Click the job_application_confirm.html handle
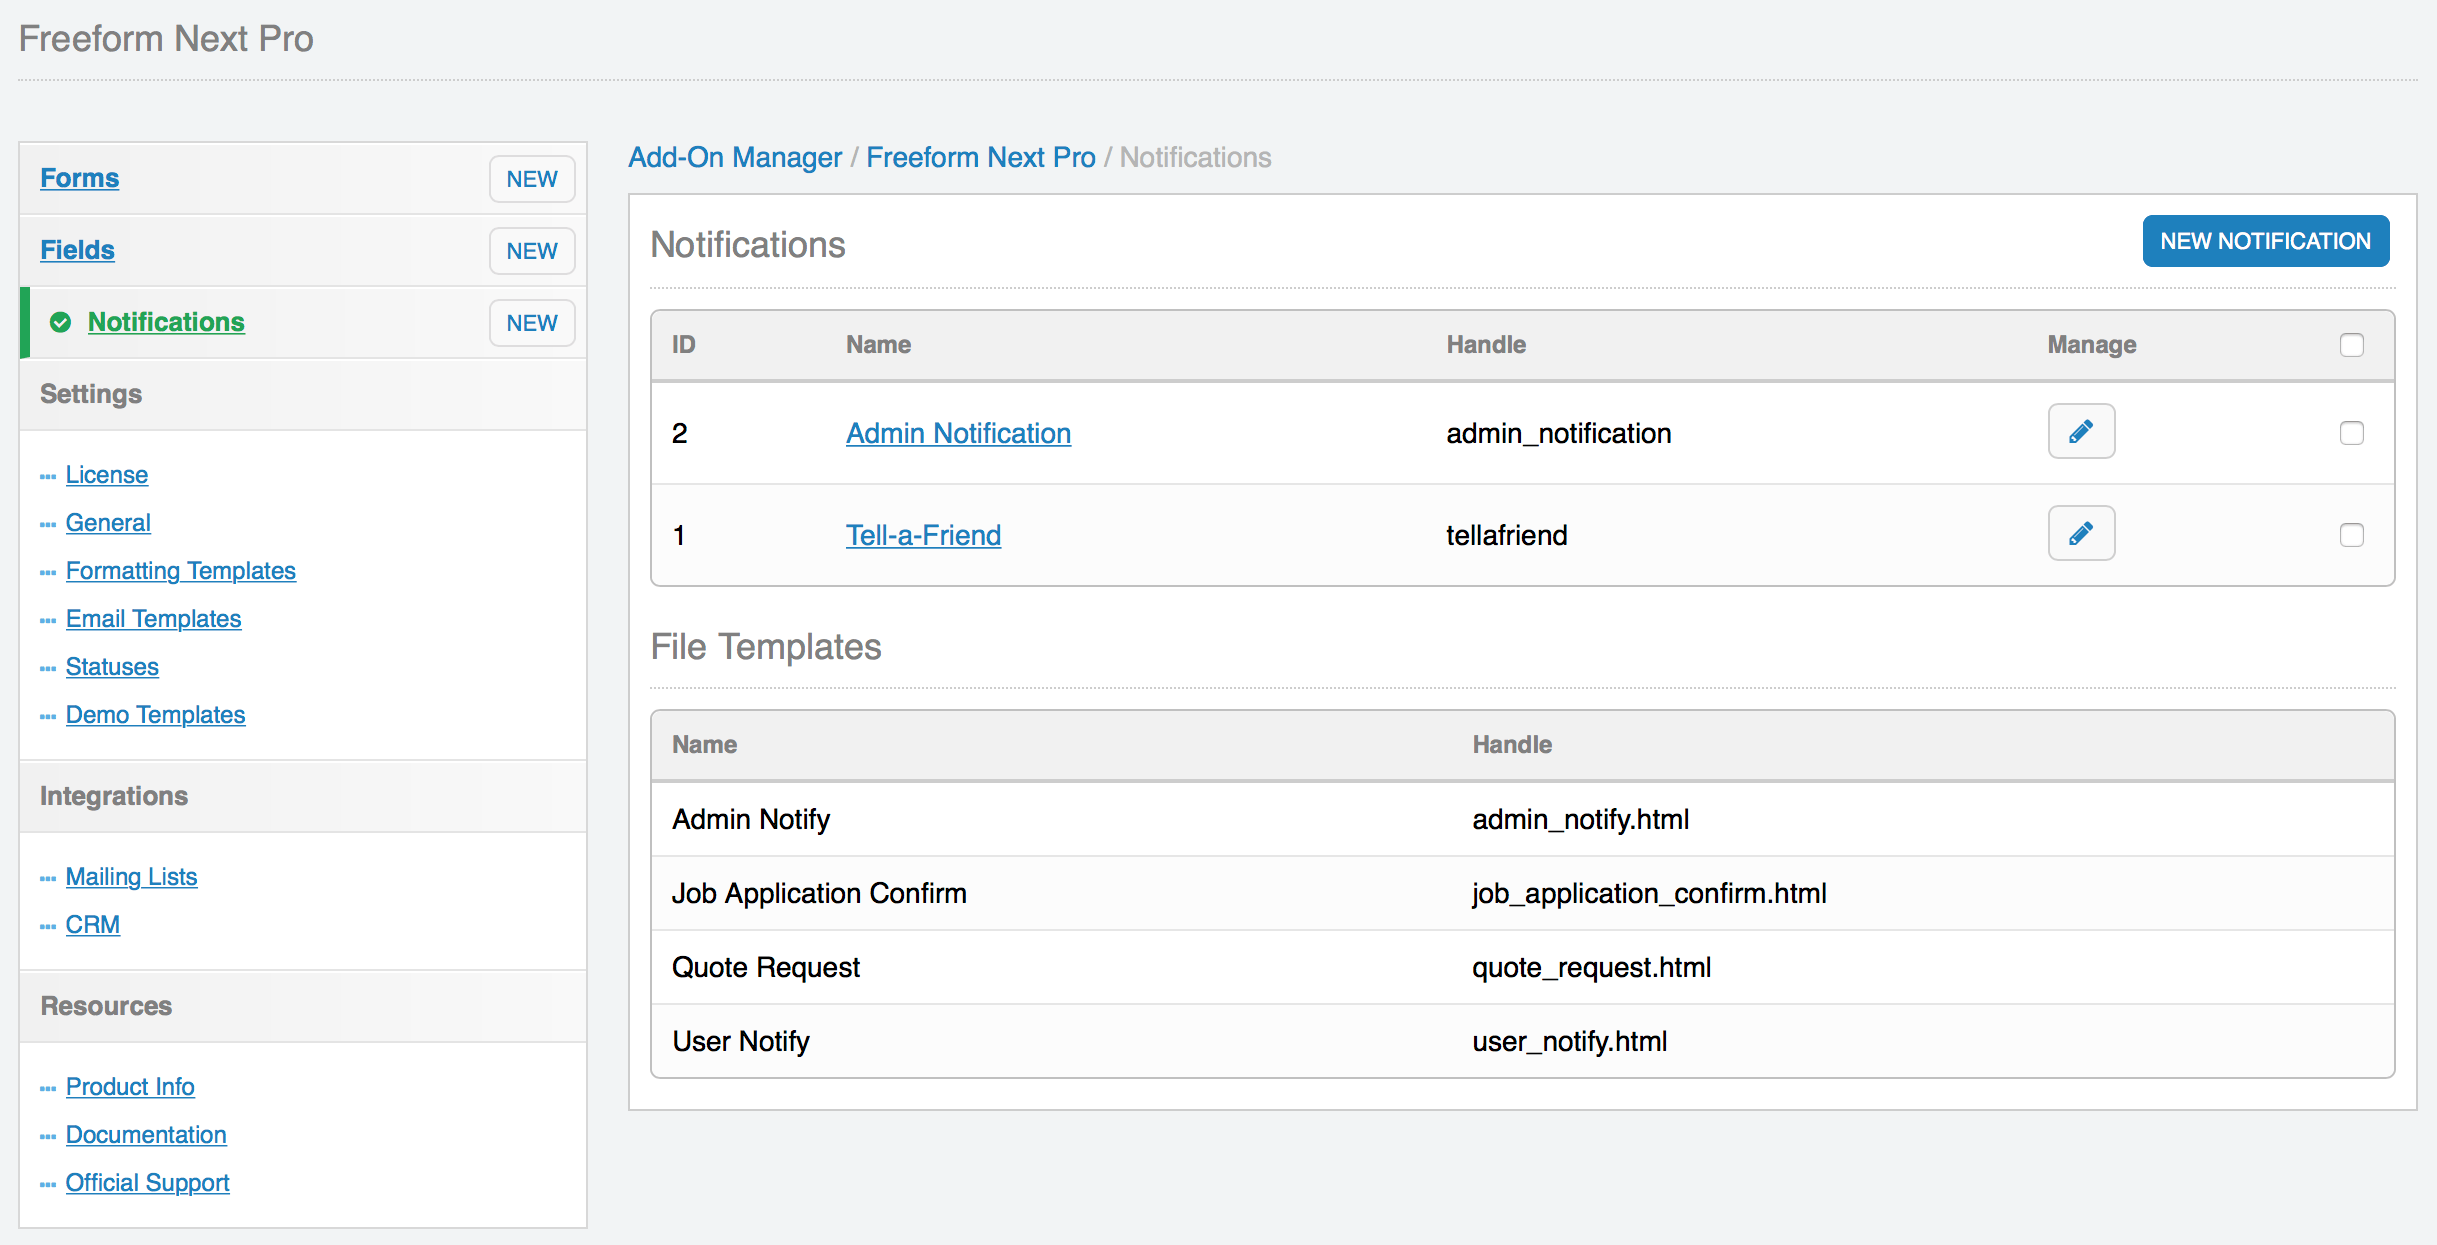This screenshot has width=2437, height=1245. pos(1649,893)
